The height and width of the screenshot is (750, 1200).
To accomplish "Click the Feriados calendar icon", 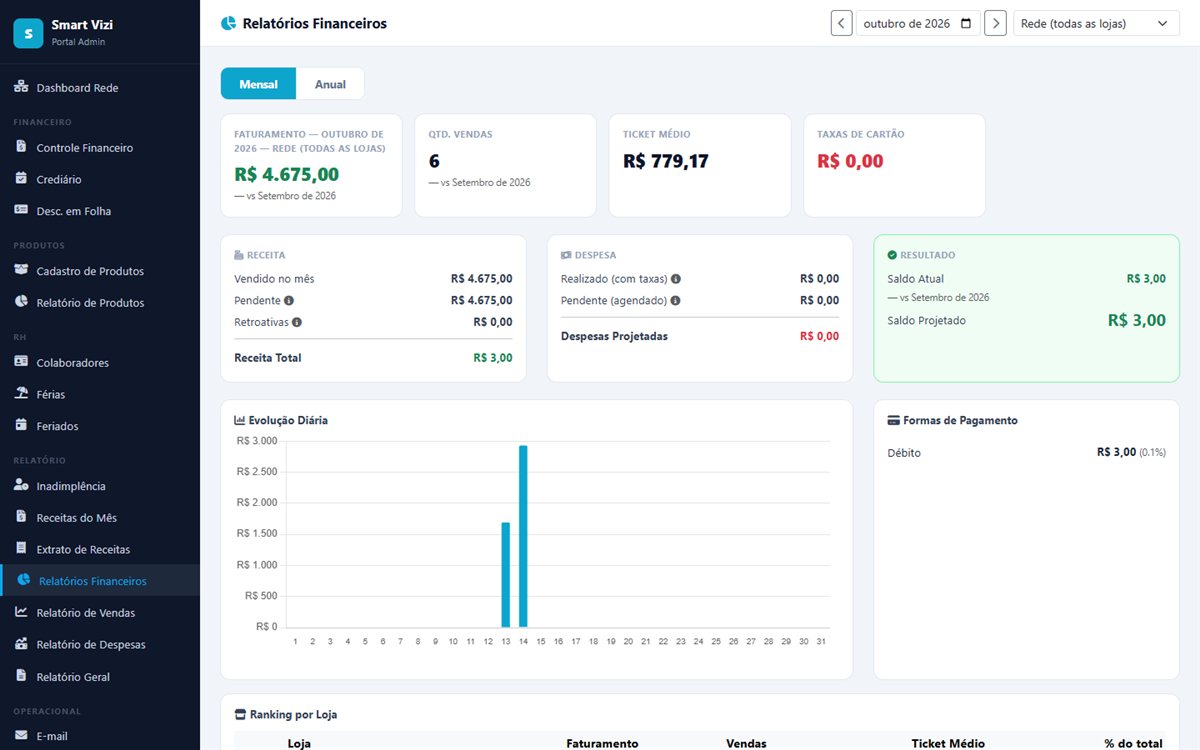I will [x=21, y=426].
